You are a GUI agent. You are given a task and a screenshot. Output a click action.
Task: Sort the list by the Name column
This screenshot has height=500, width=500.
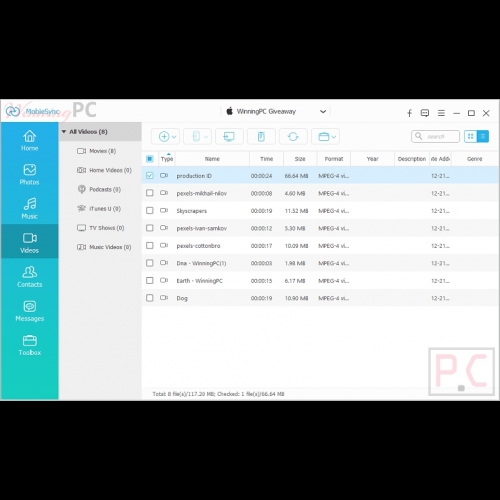(212, 159)
